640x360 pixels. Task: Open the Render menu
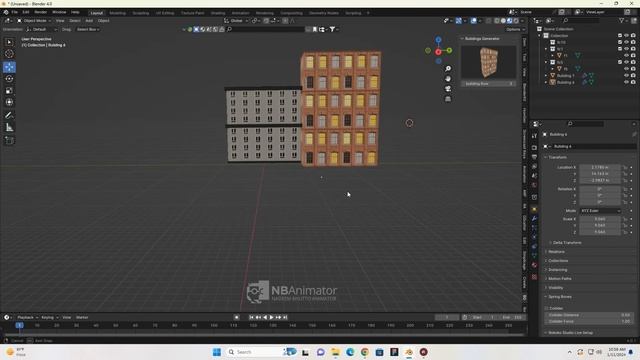[x=40, y=12]
